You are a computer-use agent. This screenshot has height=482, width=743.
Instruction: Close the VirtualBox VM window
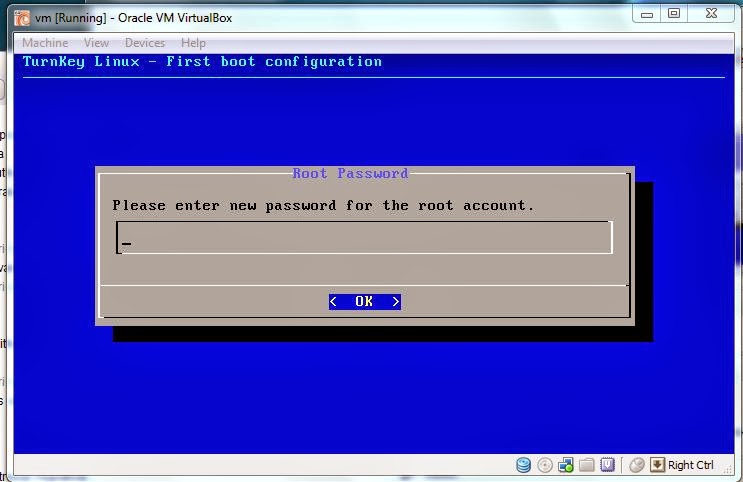click(x=711, y=14)
